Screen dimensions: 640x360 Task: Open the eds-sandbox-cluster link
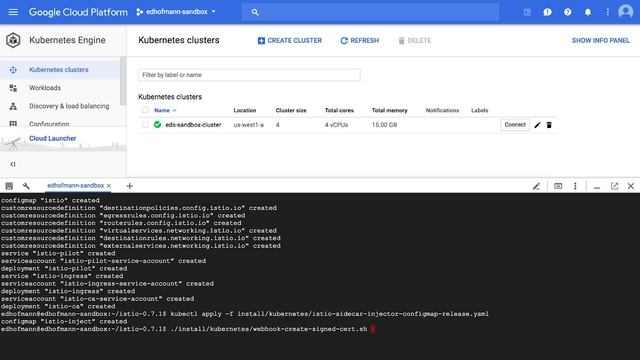point(193,125)
